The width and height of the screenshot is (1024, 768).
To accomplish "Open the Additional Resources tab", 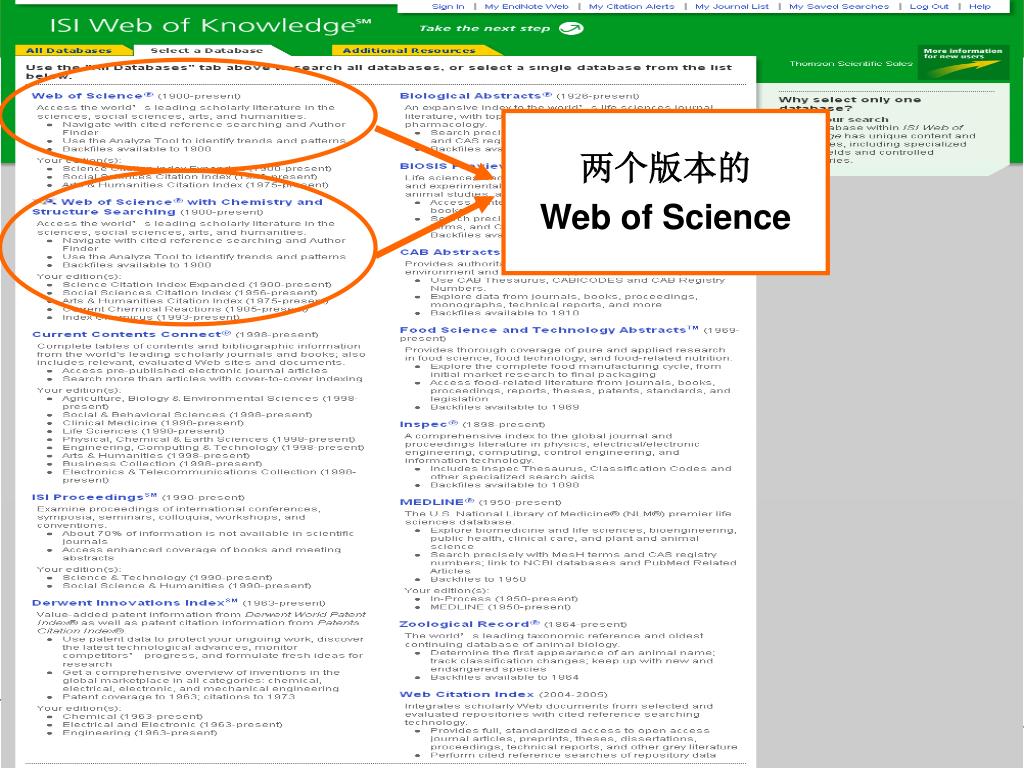I will click(409, 50).
